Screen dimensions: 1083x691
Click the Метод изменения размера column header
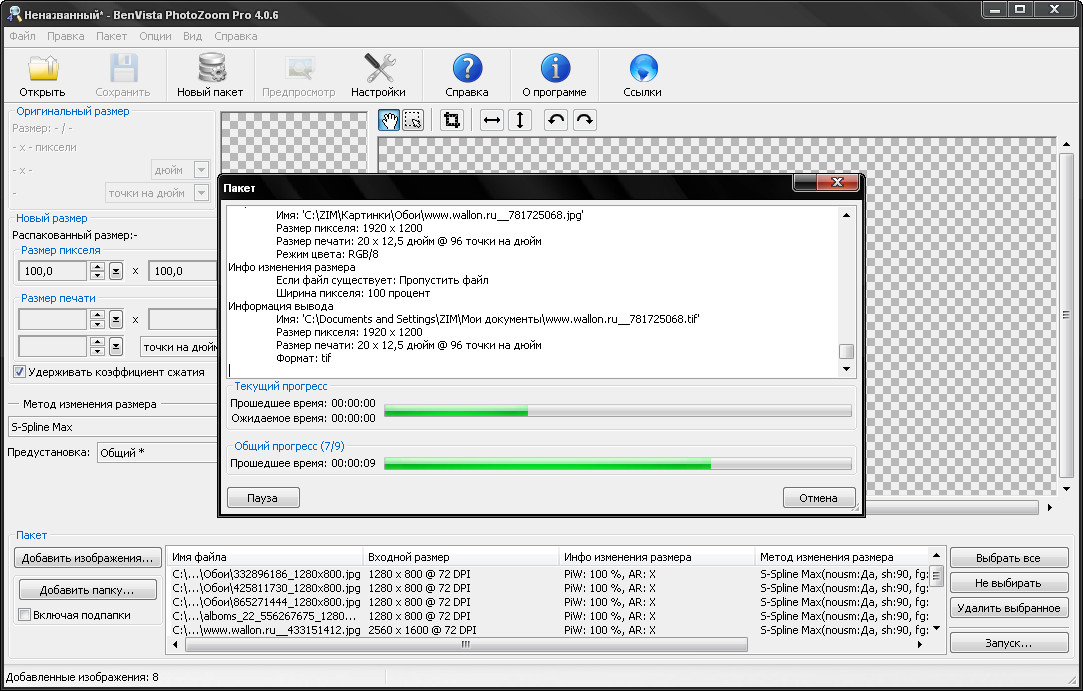pyautogui.click(x=843, y=557)
